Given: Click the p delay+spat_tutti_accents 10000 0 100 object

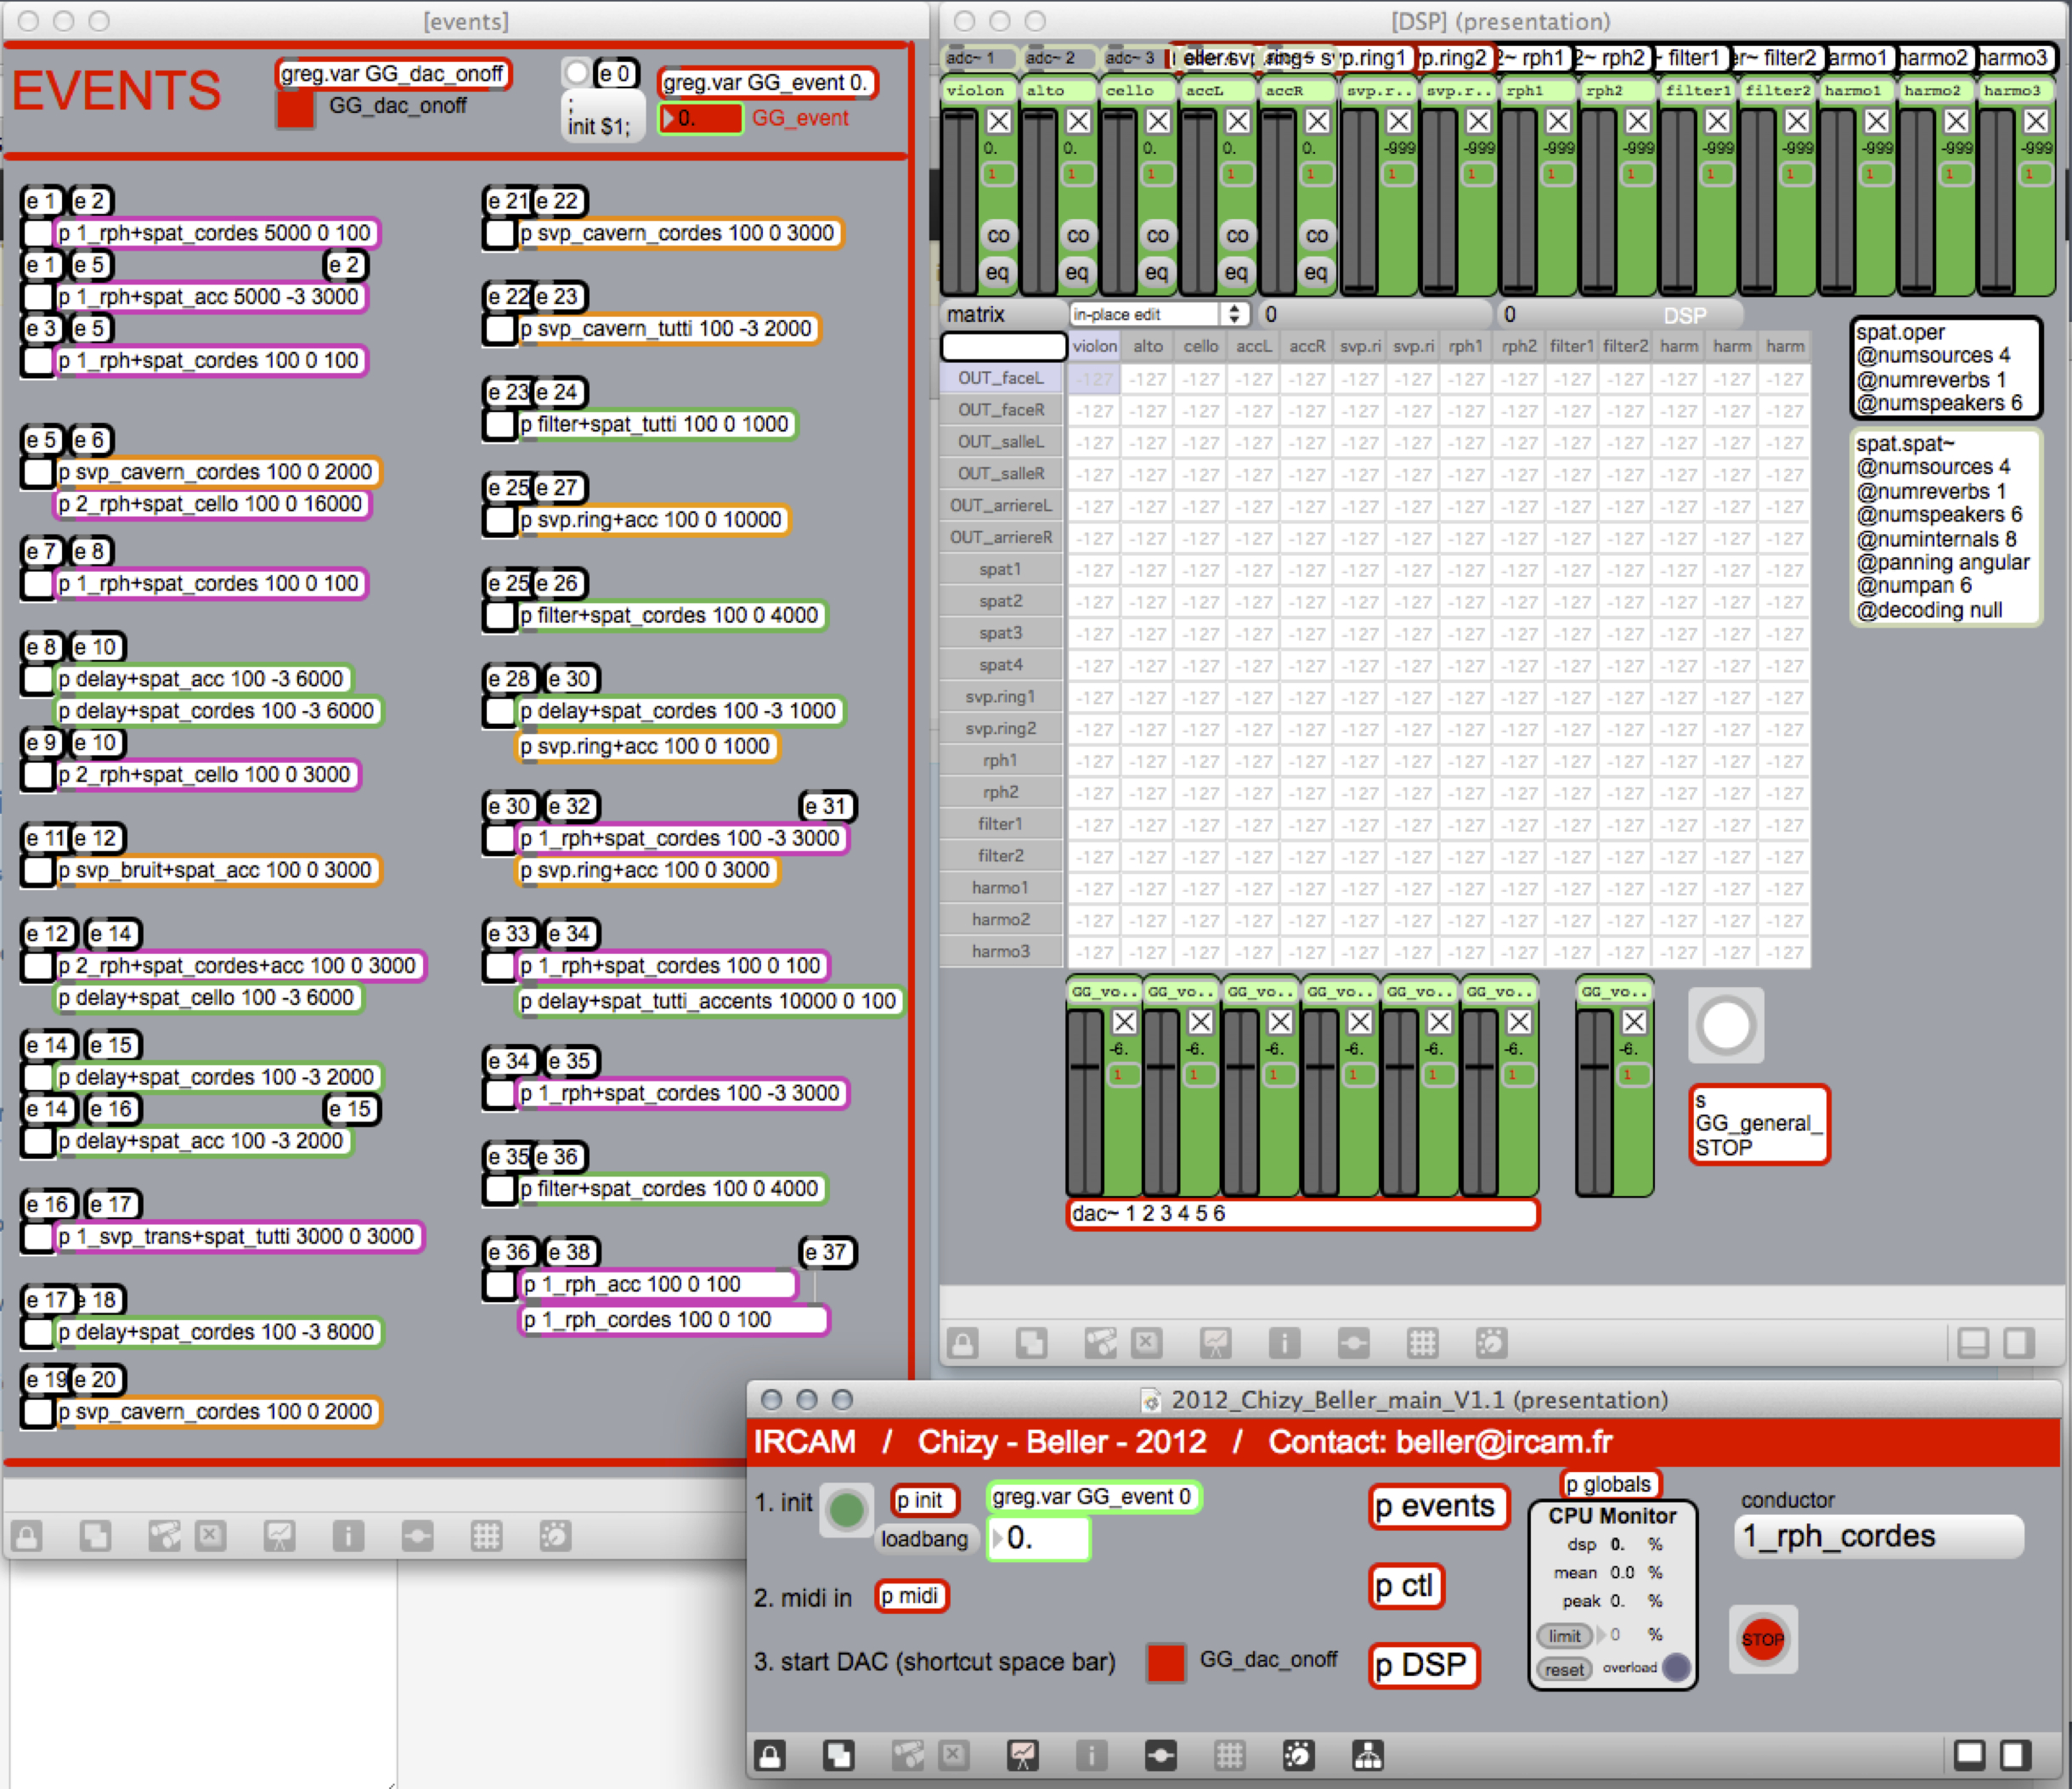Looking at the screenshot, I should tap(709, 1001).
